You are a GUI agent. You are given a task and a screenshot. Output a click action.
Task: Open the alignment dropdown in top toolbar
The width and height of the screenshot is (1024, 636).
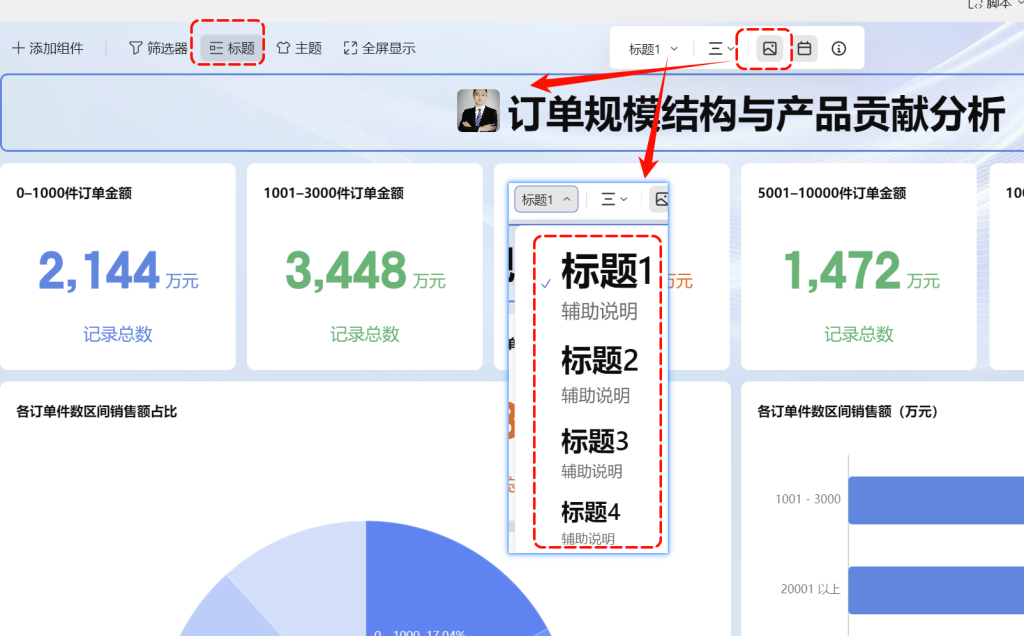722,49
